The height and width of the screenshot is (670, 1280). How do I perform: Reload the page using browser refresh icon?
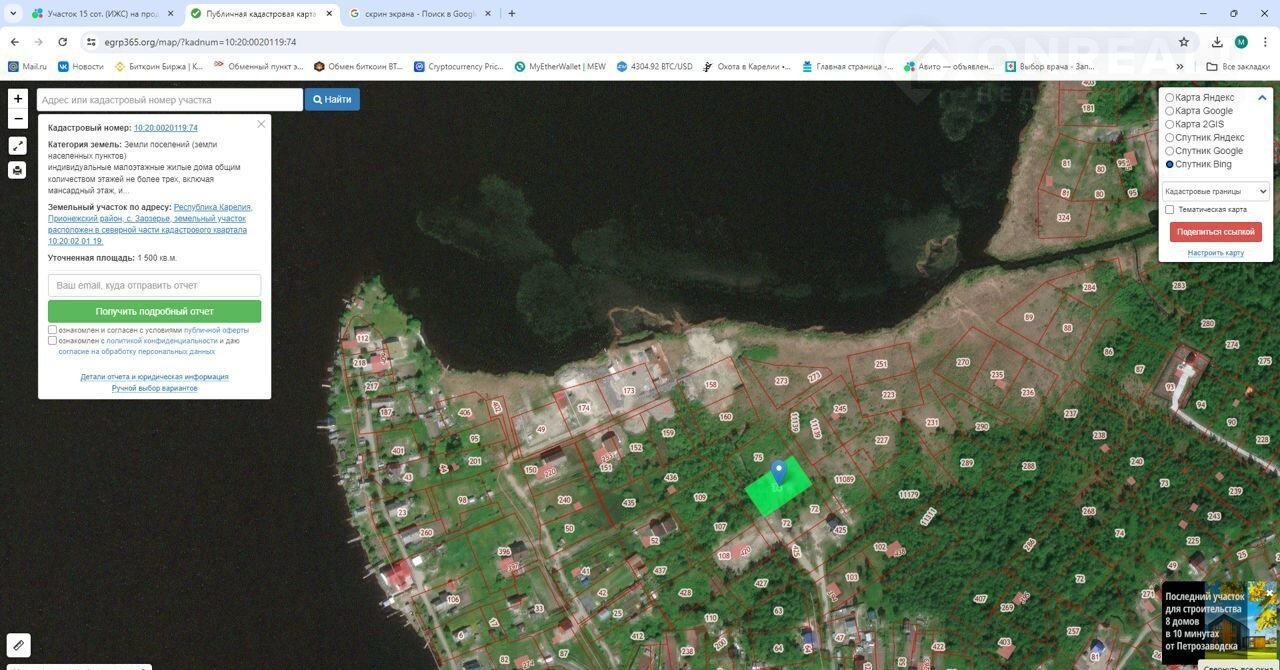tap(63, 42)
